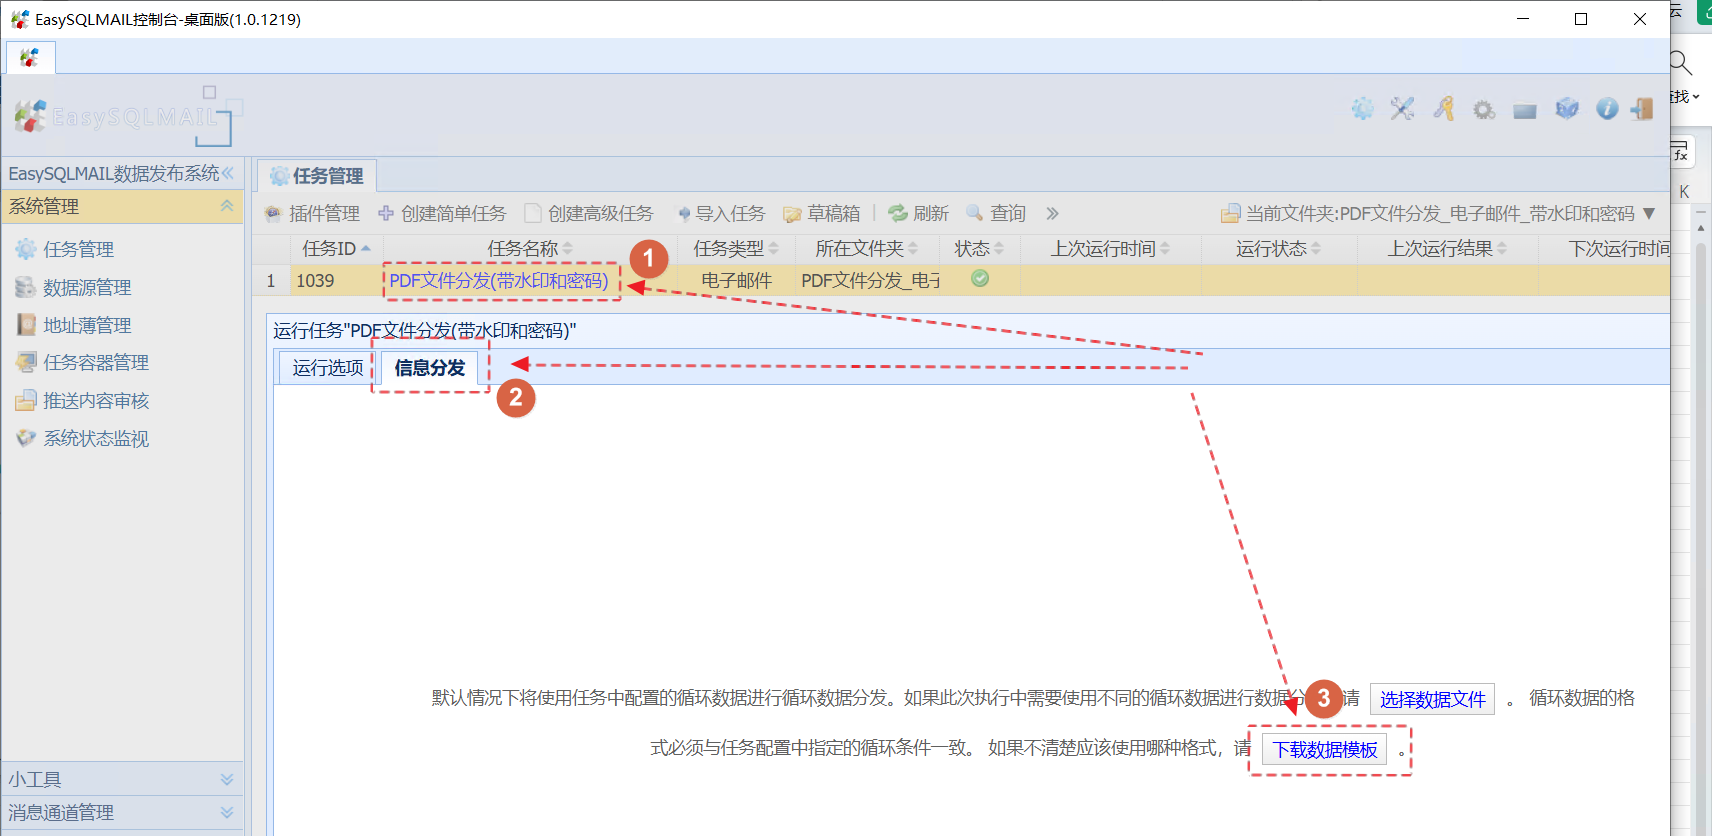
Task: Sort by the 任务ID column header
Action: [336, 248]
